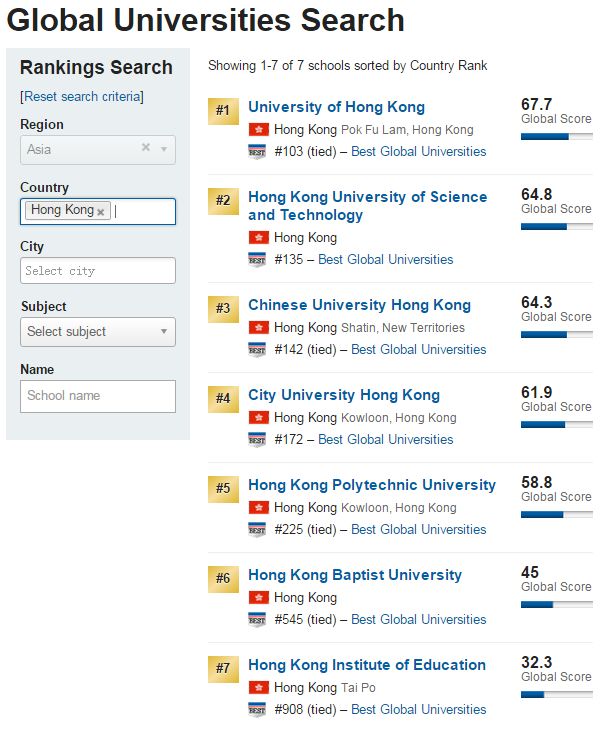Click the 32.3 global score bar

coord(556,695)
